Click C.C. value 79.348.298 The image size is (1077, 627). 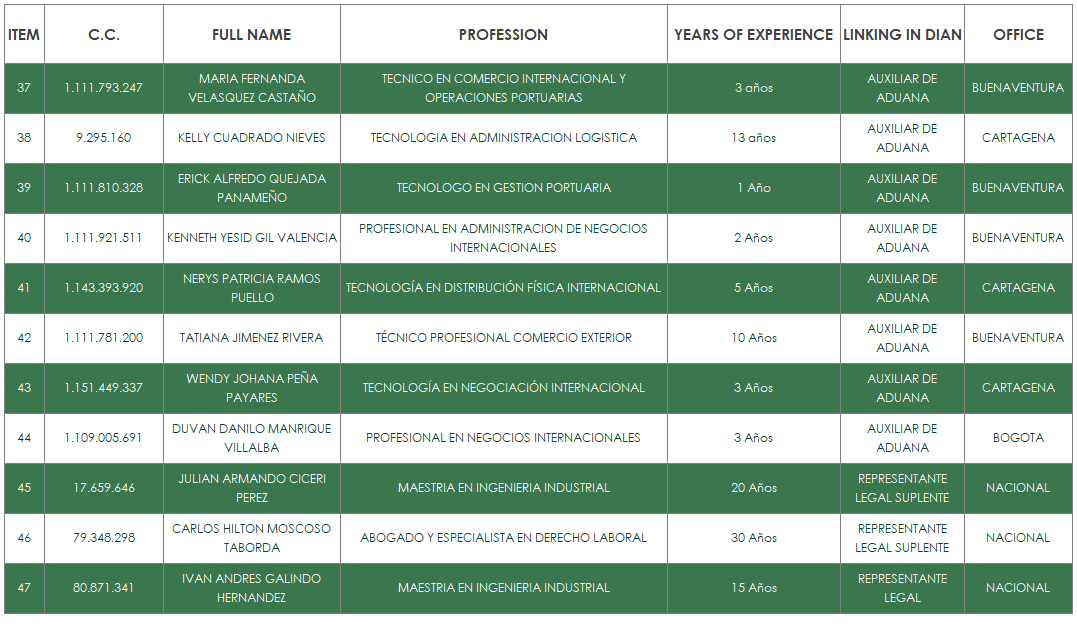coord(104,538)
